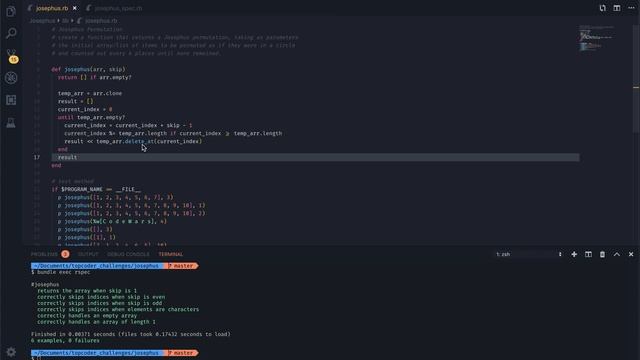Open the Manage settings gear

11,352
